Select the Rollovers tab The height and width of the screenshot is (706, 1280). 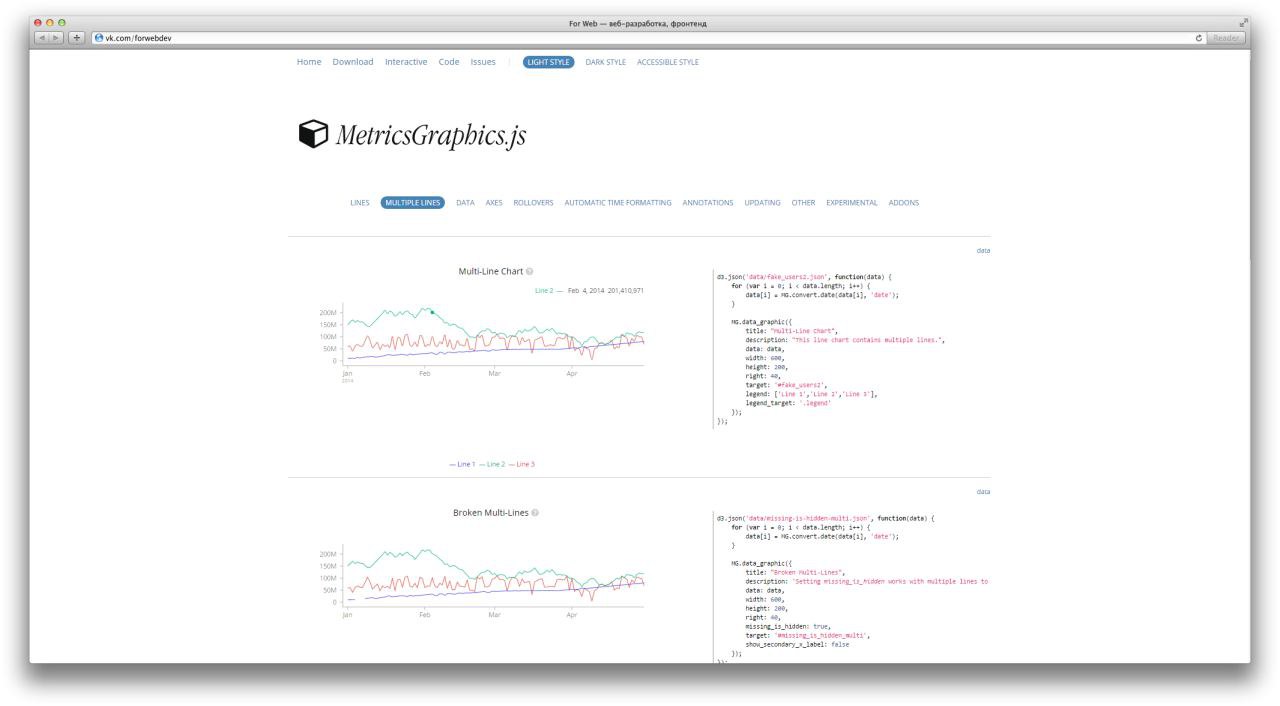click(533, 203)
